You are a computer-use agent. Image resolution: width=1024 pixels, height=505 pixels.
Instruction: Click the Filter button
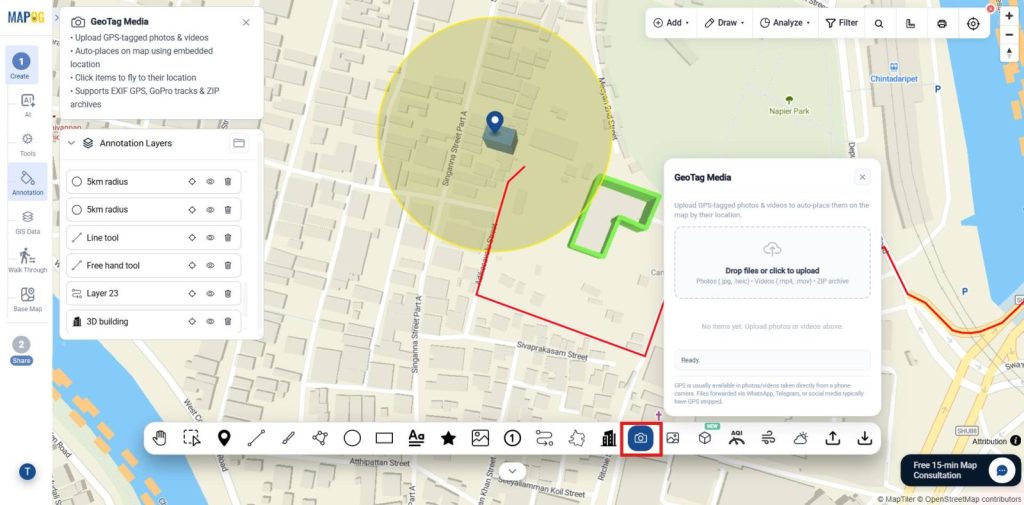[x=842, y=23]
